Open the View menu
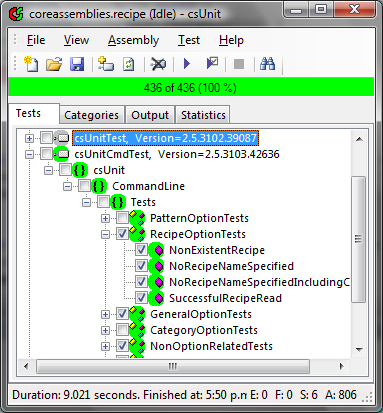 [76, 40]
